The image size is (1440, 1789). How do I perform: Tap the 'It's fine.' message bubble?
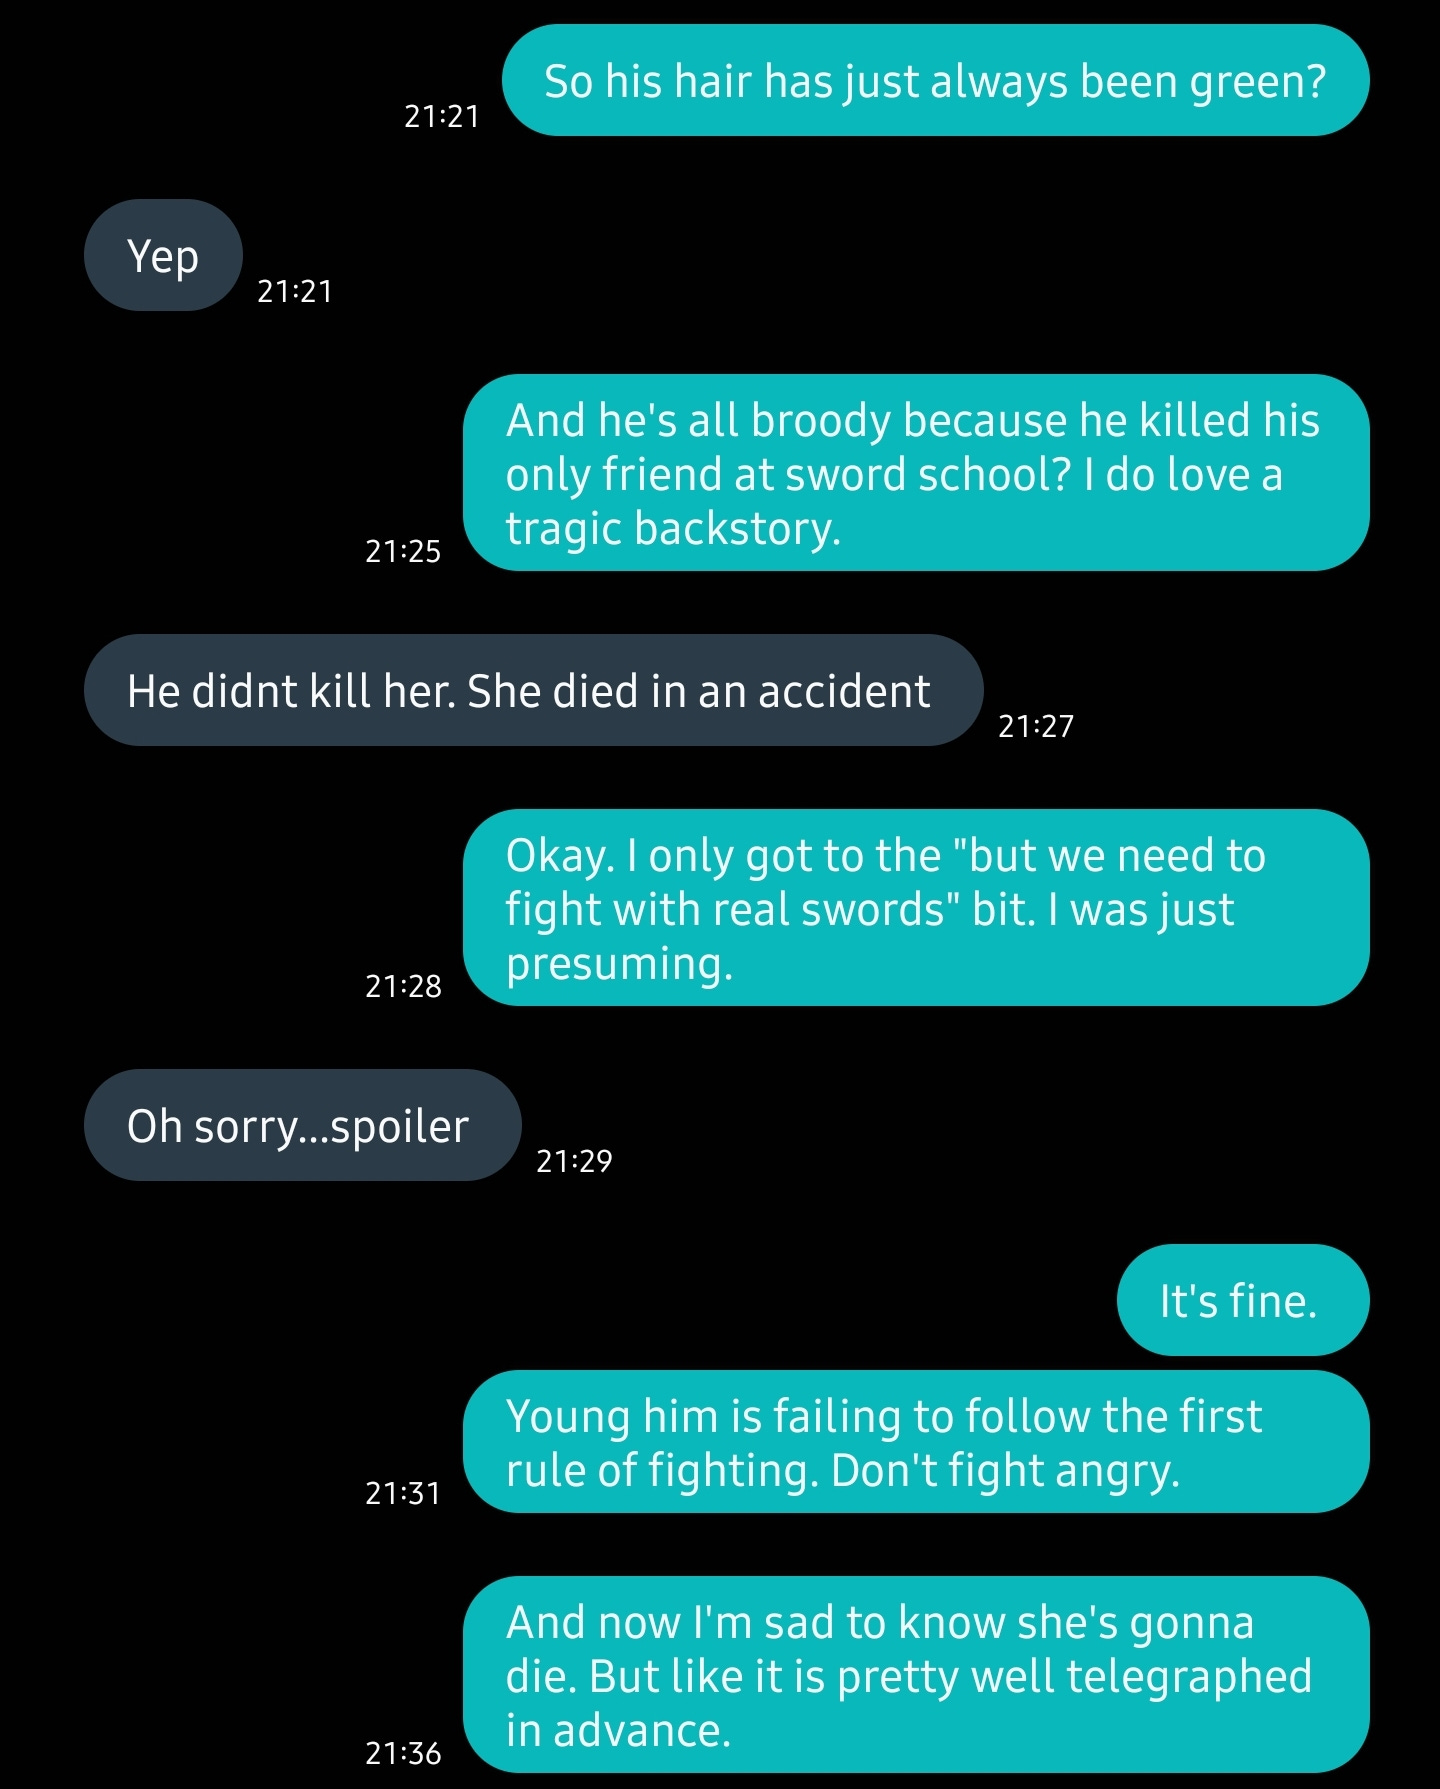click(1242, 1300)
